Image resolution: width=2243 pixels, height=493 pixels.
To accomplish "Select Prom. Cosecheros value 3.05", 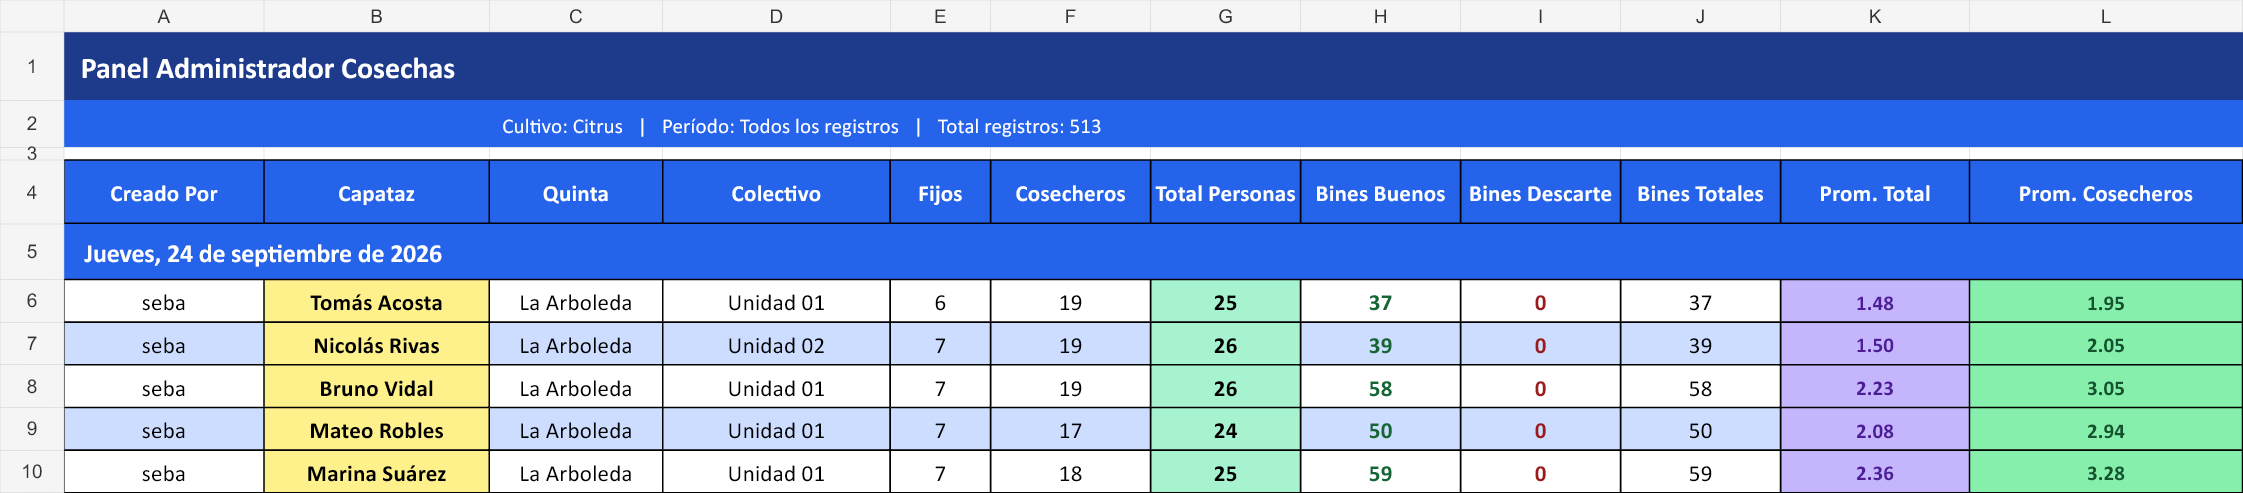I will [x=2106, y=388].
